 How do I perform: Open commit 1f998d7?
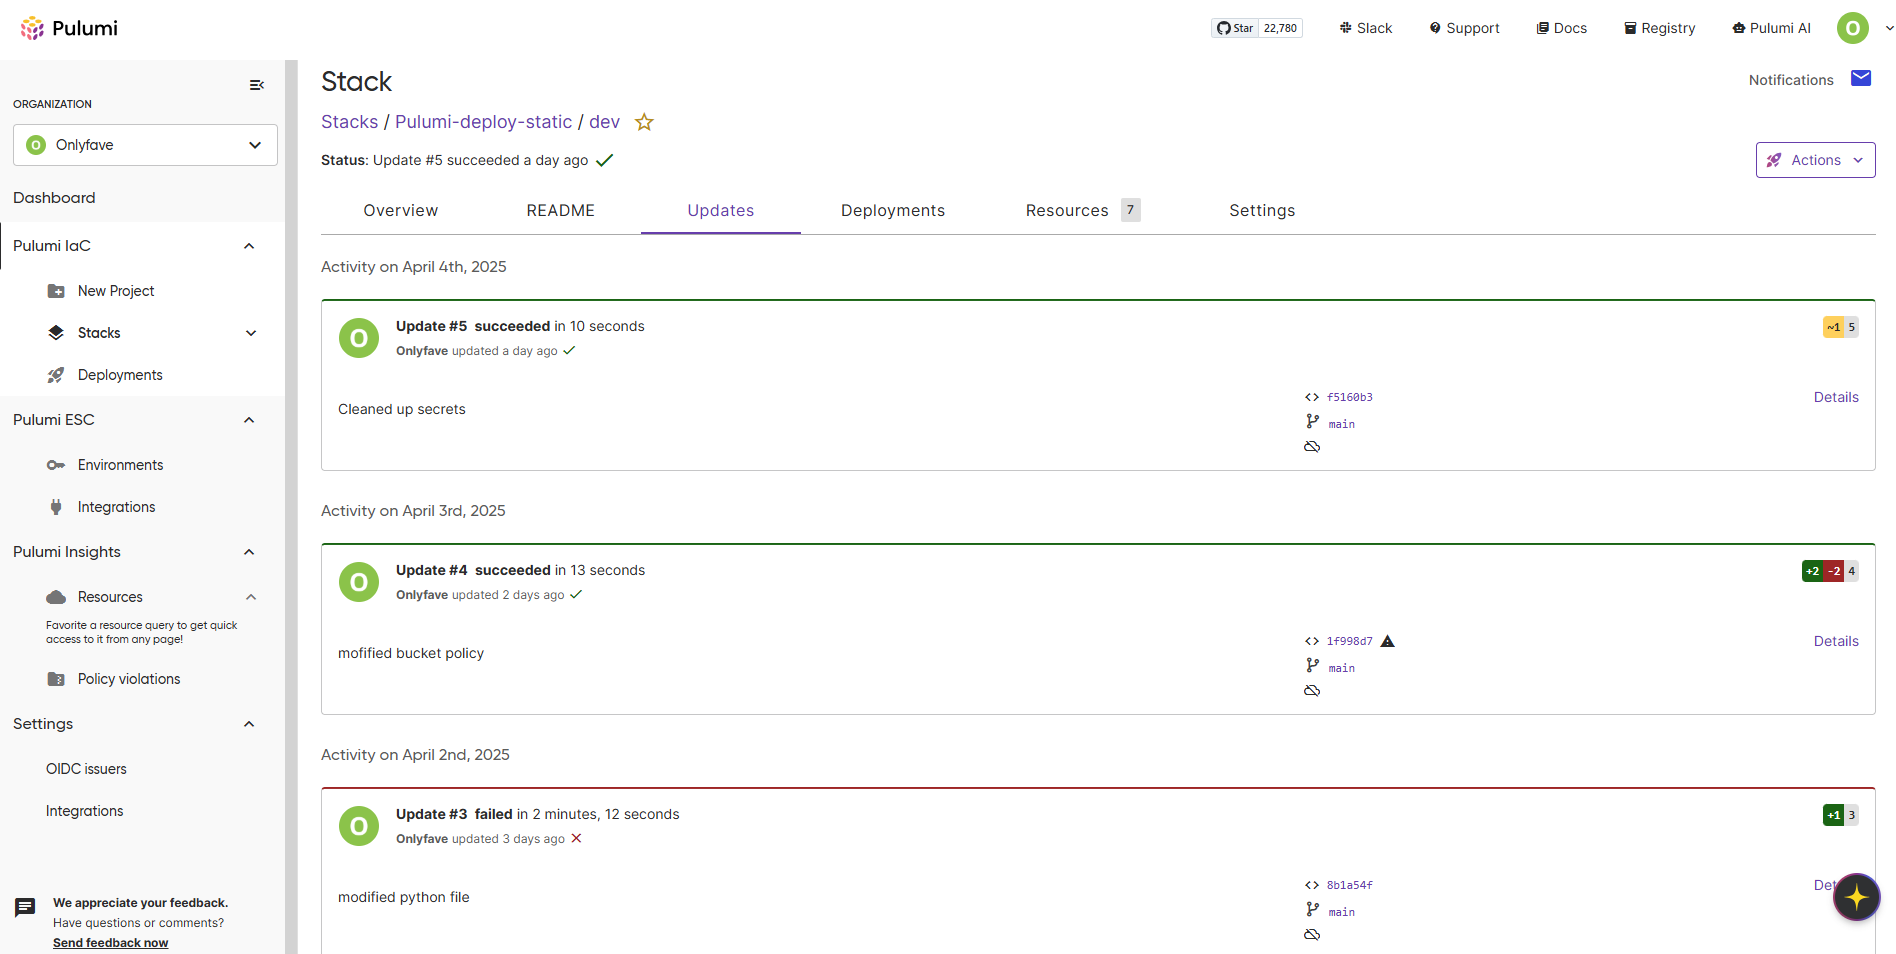click(x=1349, y=641)
